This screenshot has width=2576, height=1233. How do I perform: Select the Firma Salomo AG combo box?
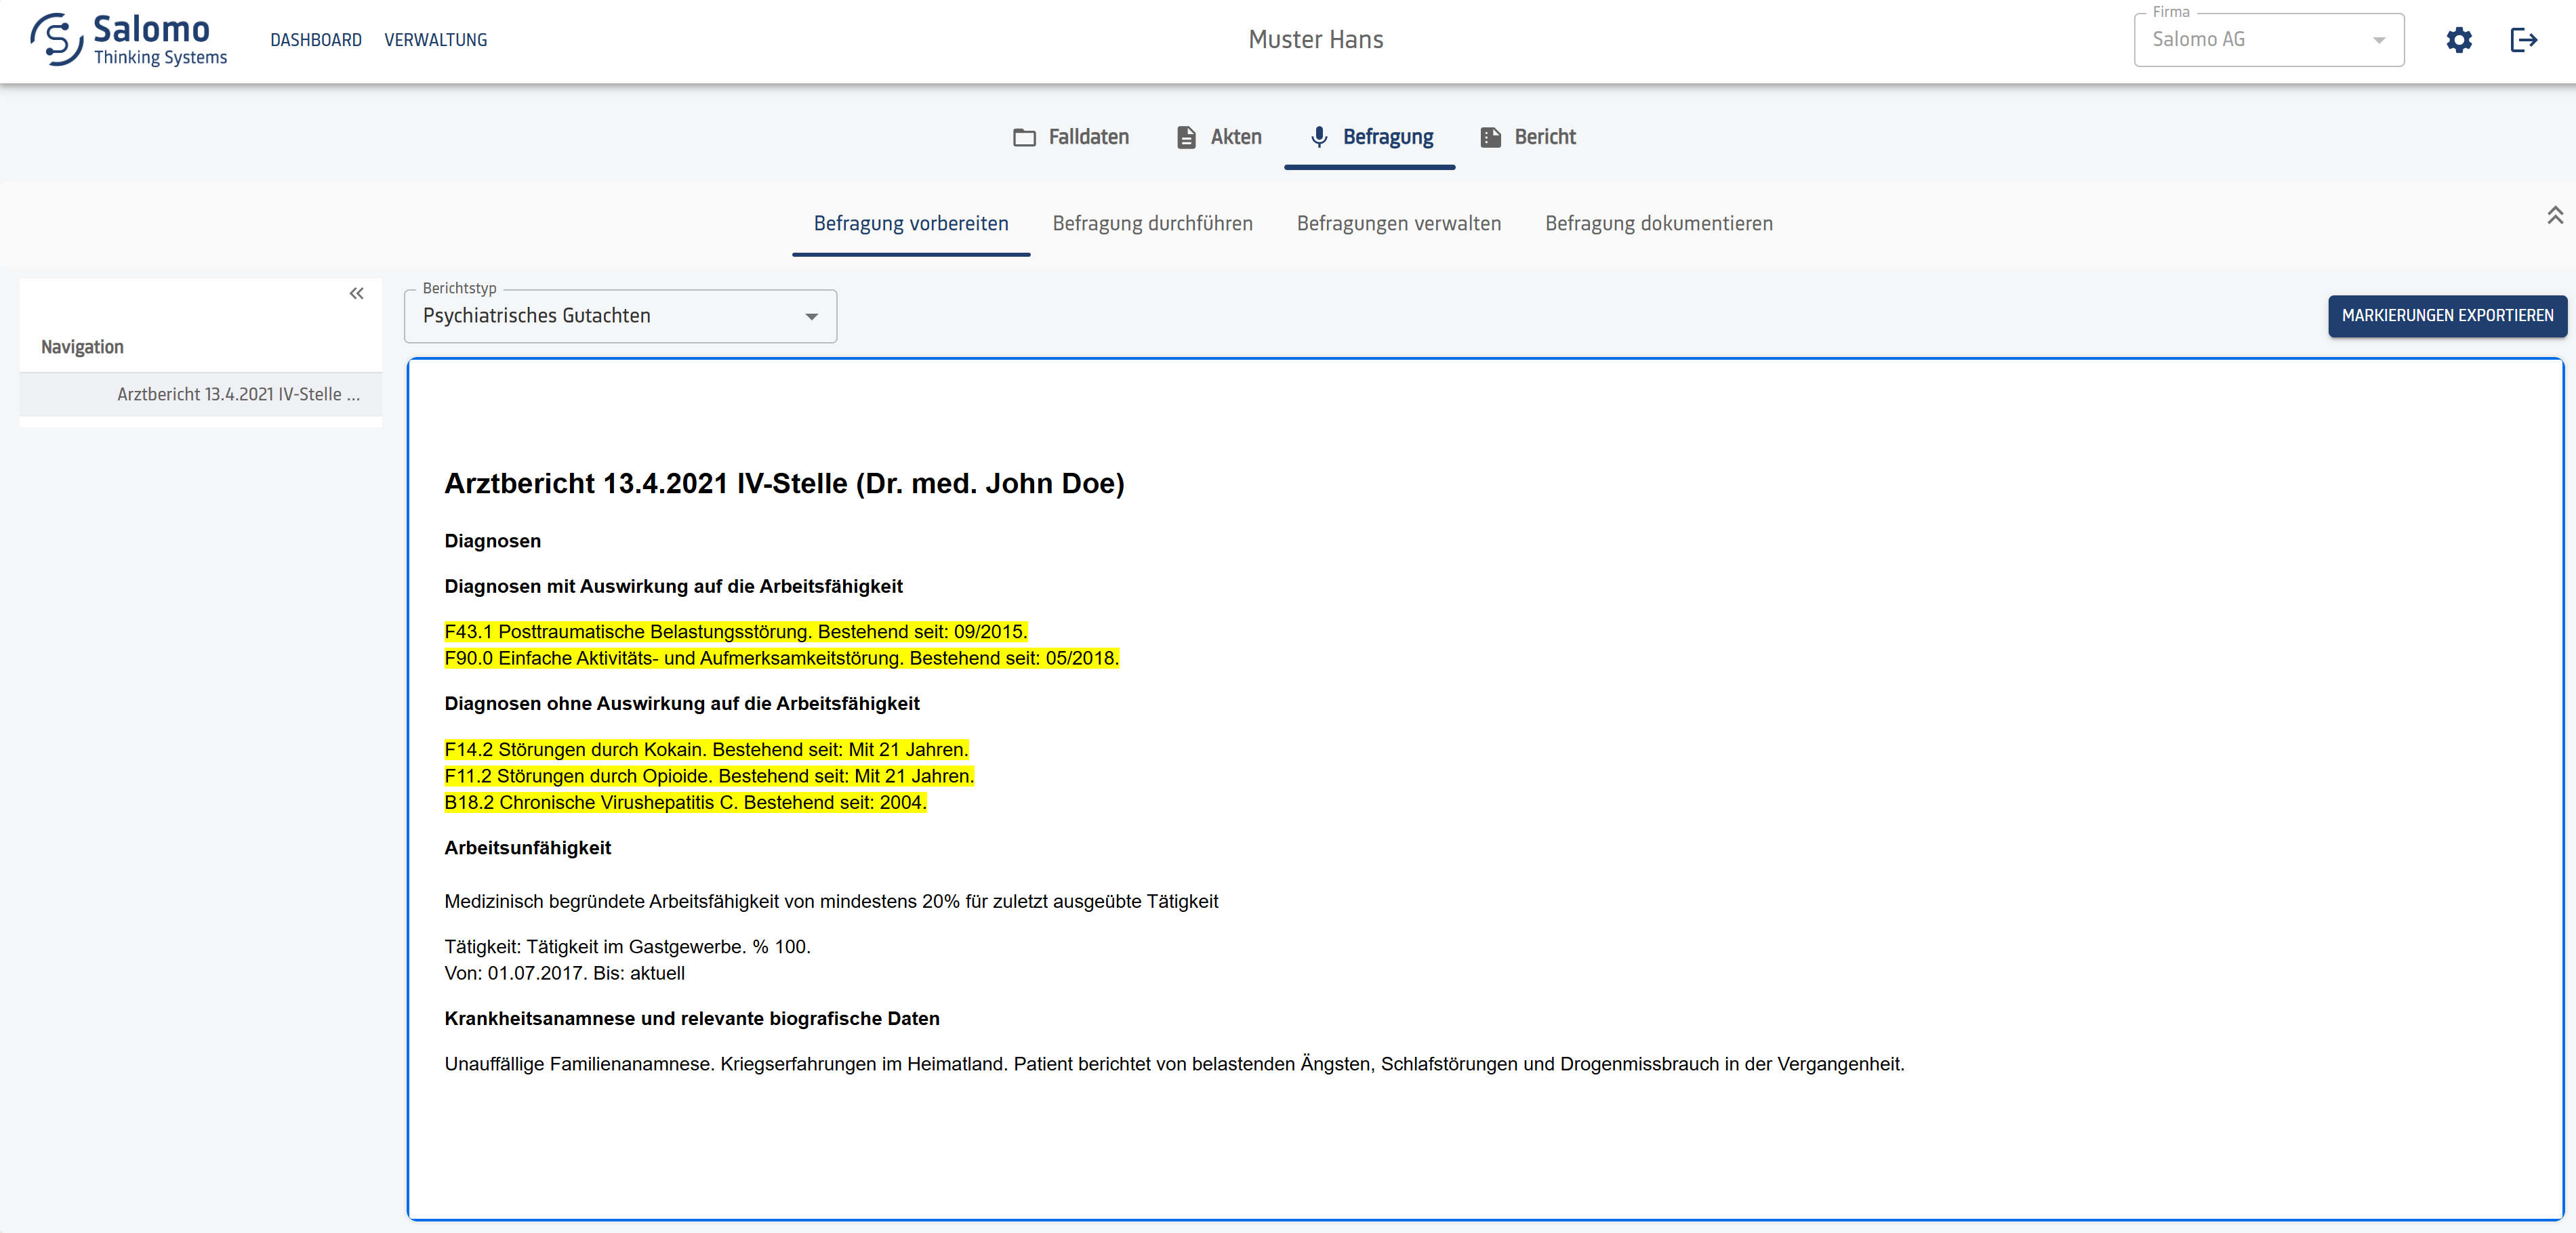point(2269,40)
